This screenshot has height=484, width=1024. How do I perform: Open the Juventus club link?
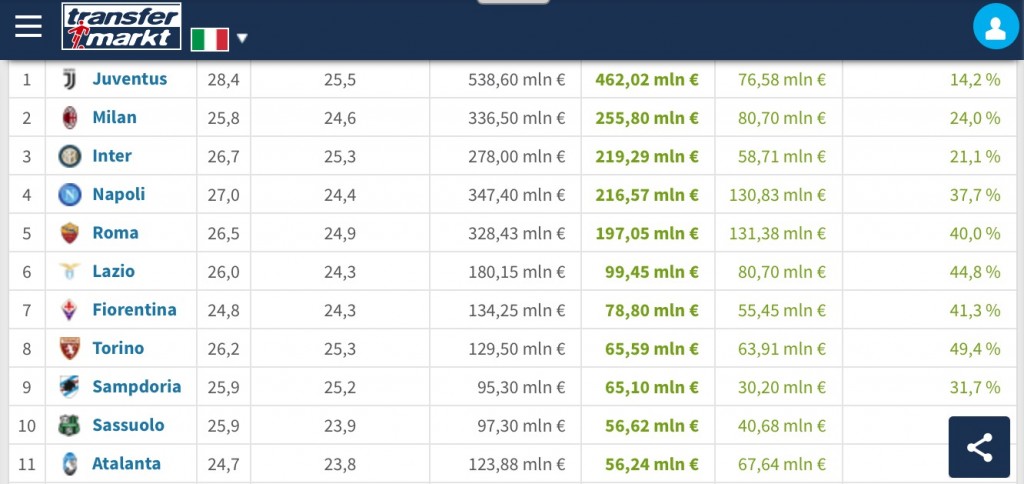130,79
